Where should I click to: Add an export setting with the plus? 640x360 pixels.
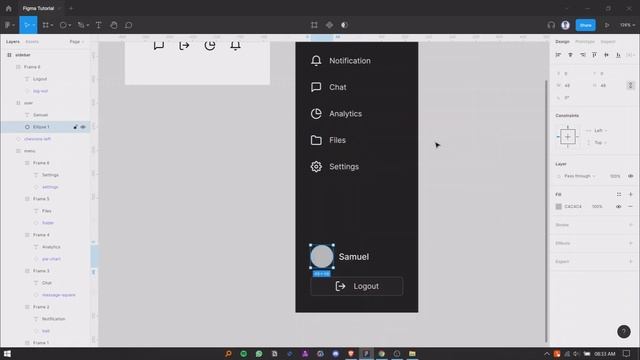click(631, 261)
